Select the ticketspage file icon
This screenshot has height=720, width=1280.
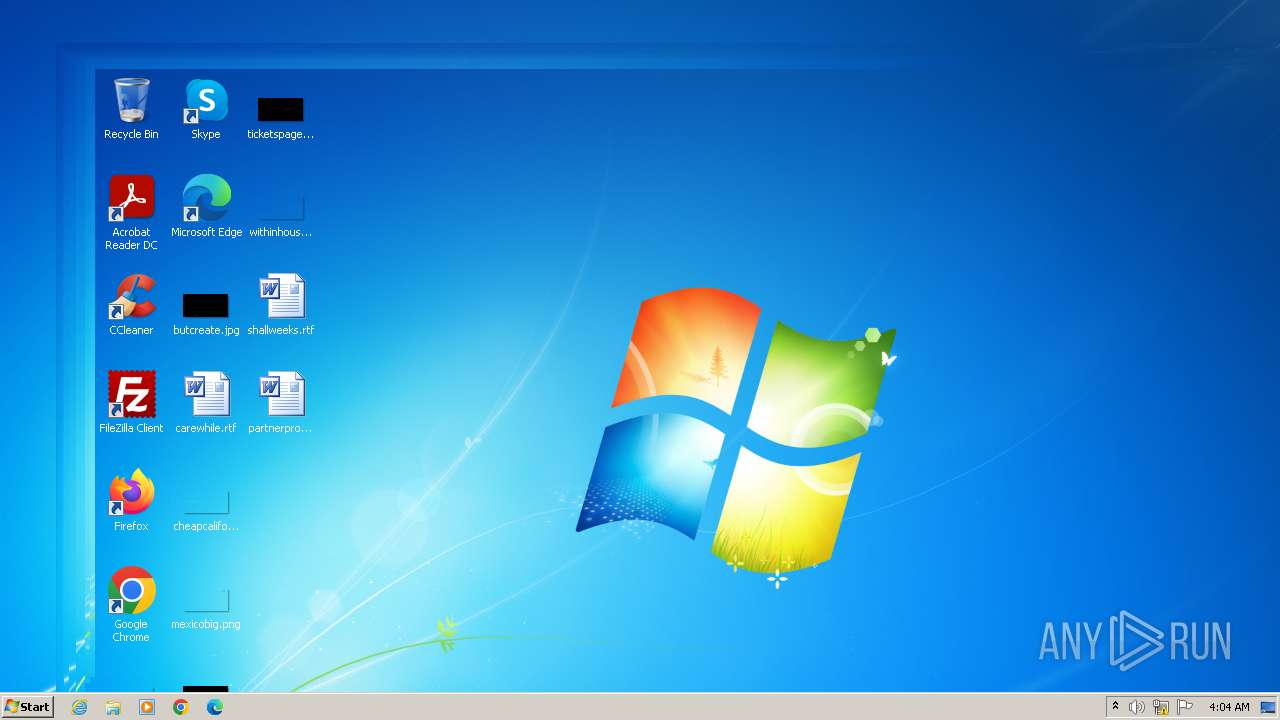280,117
